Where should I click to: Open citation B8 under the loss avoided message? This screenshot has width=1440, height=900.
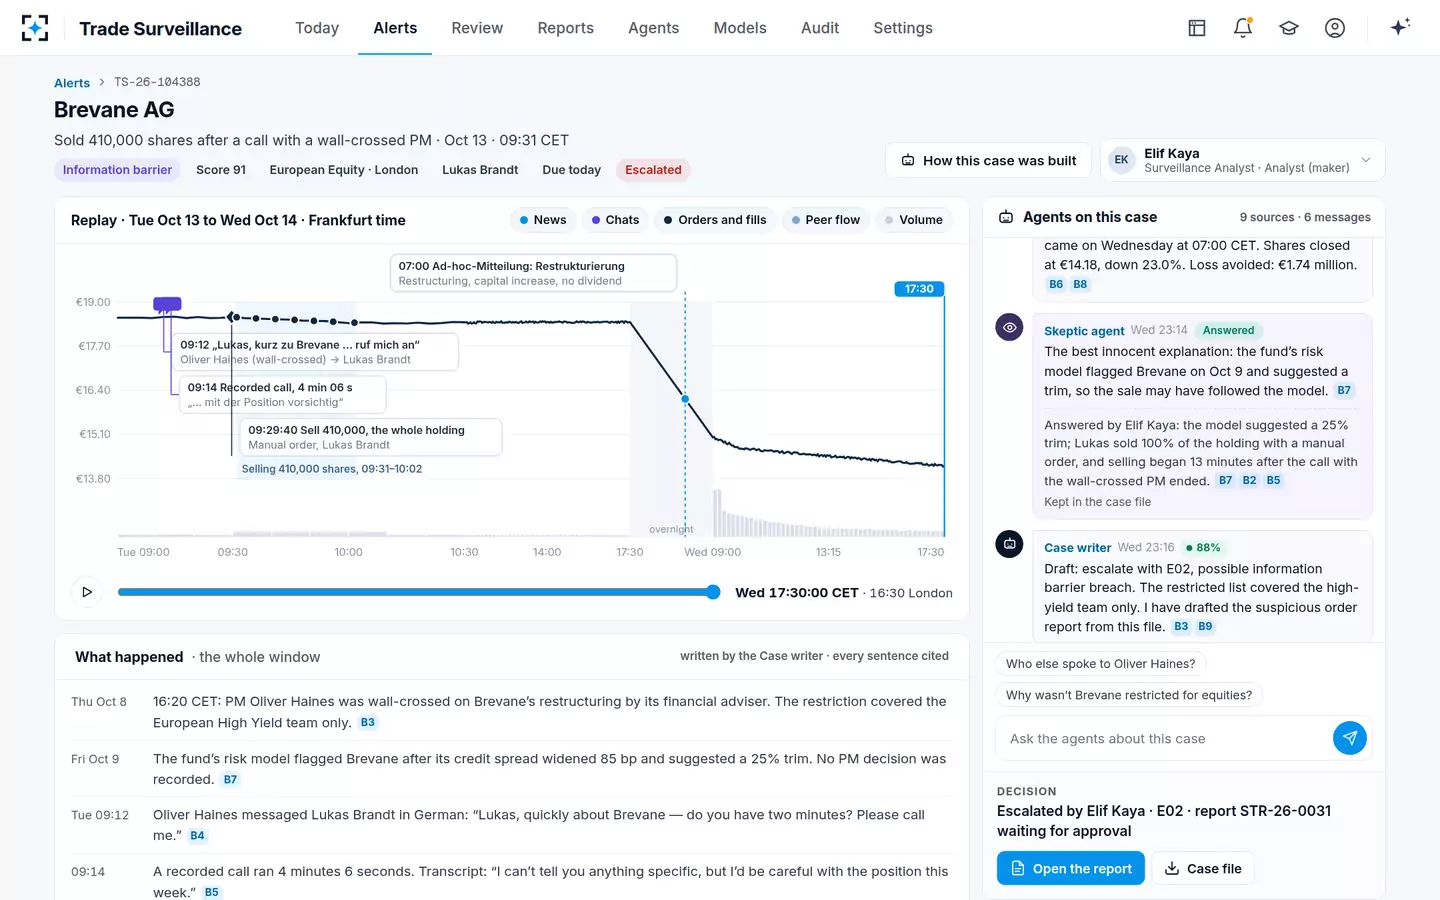1081,285
